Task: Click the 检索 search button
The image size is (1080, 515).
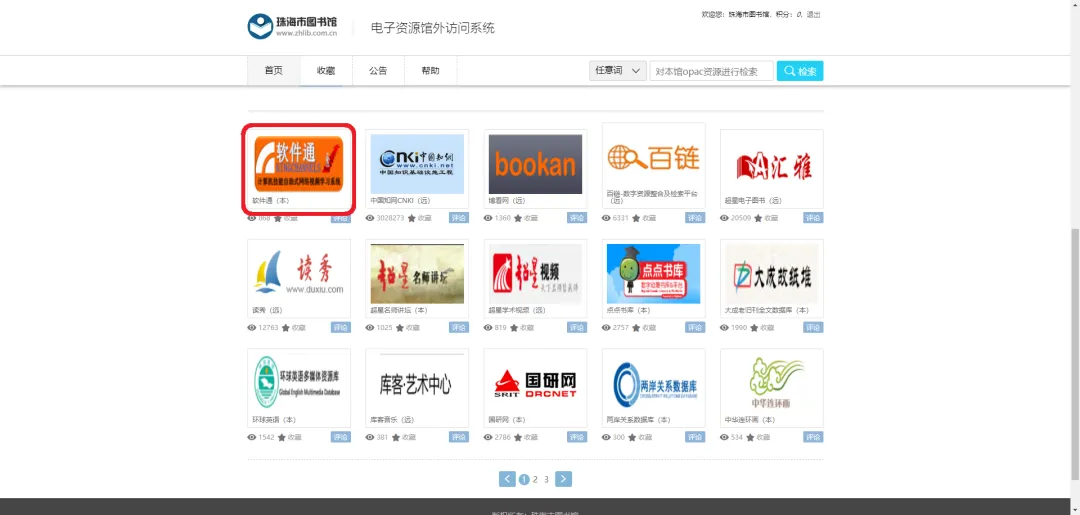Action: point(800,71)
